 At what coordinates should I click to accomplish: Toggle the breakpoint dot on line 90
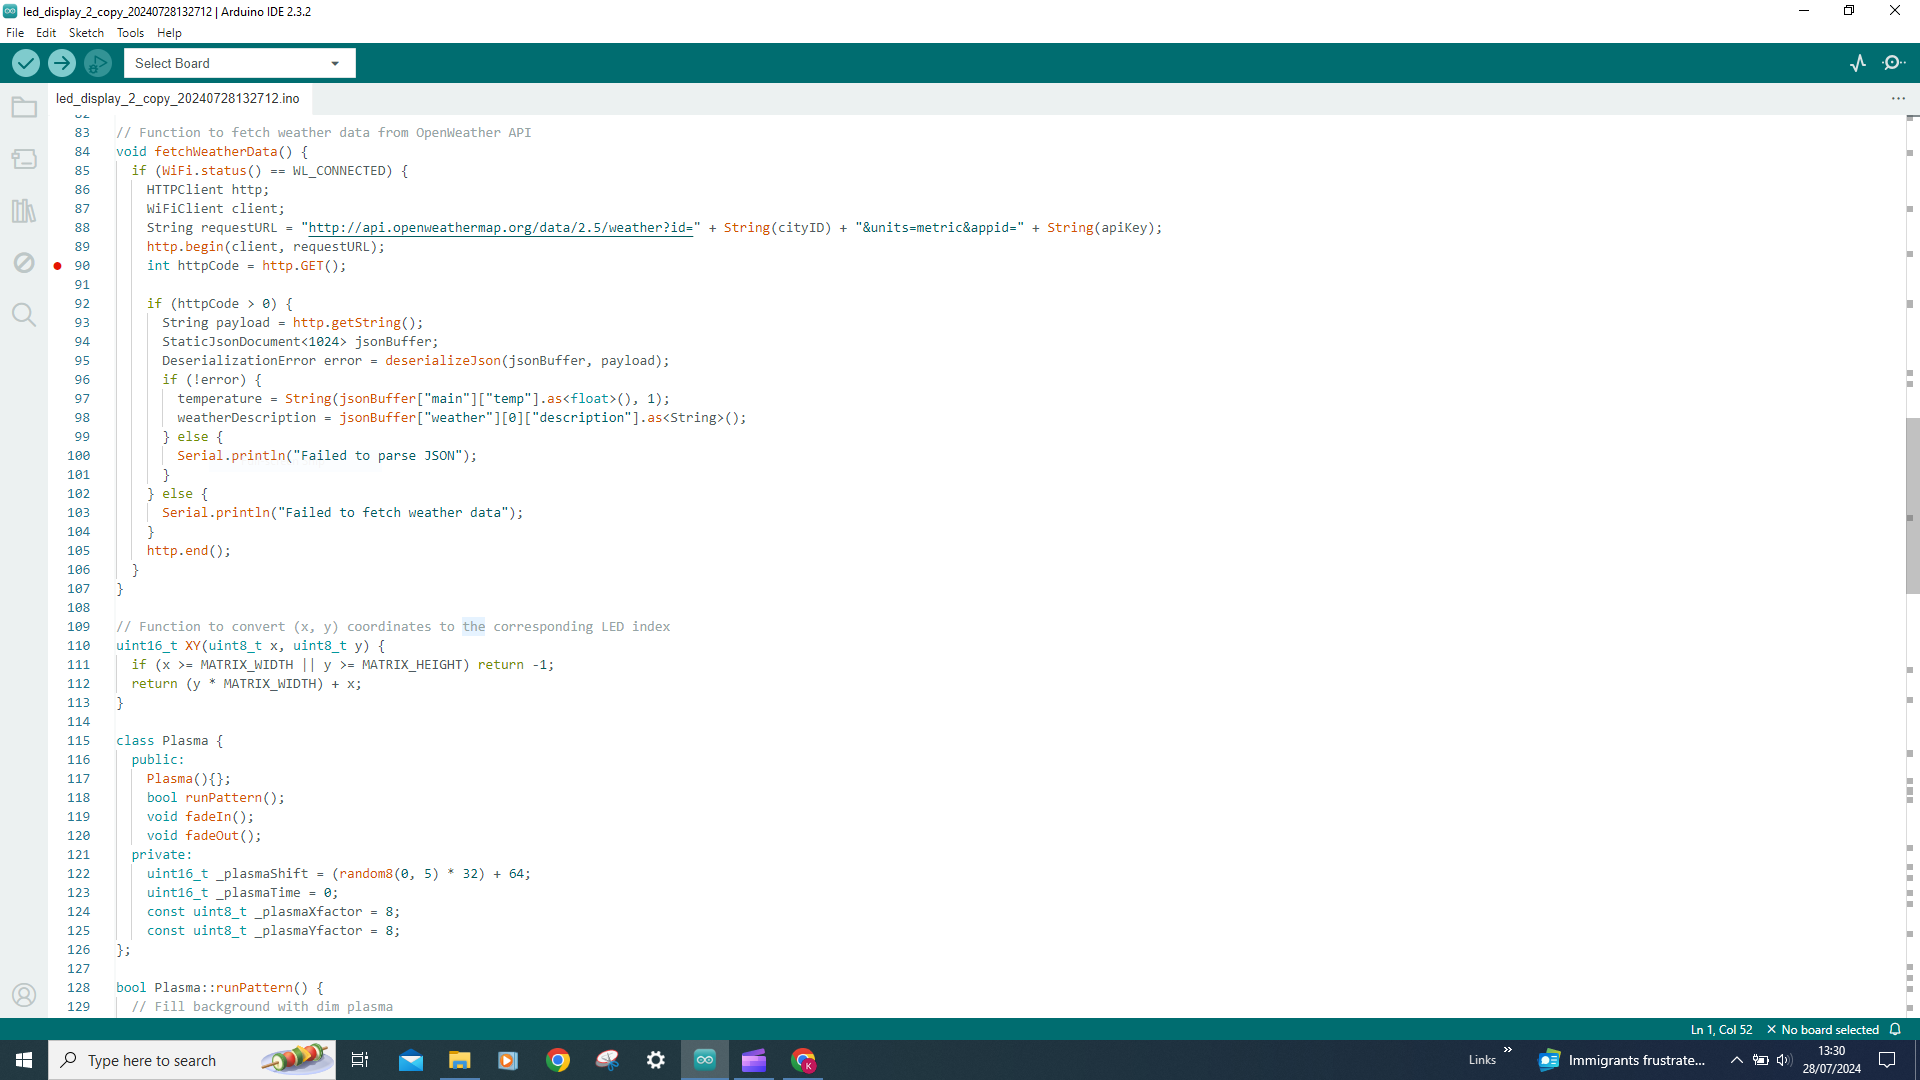tap(58, 266)
